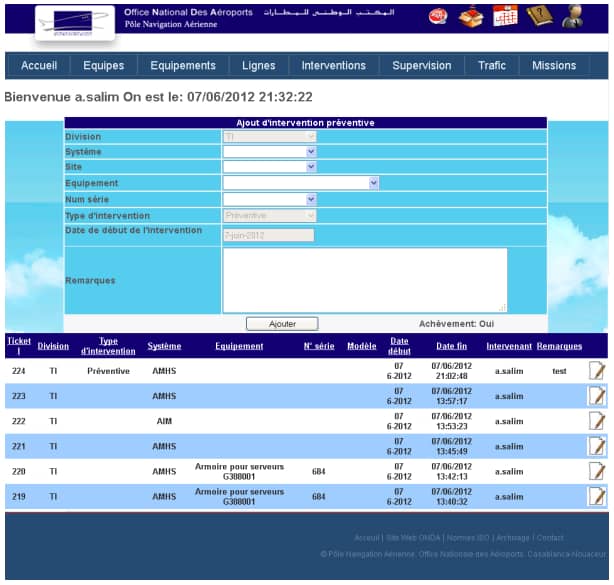Select 'Armoire pour serveurs' cell in ticket 220

(239, 471)
